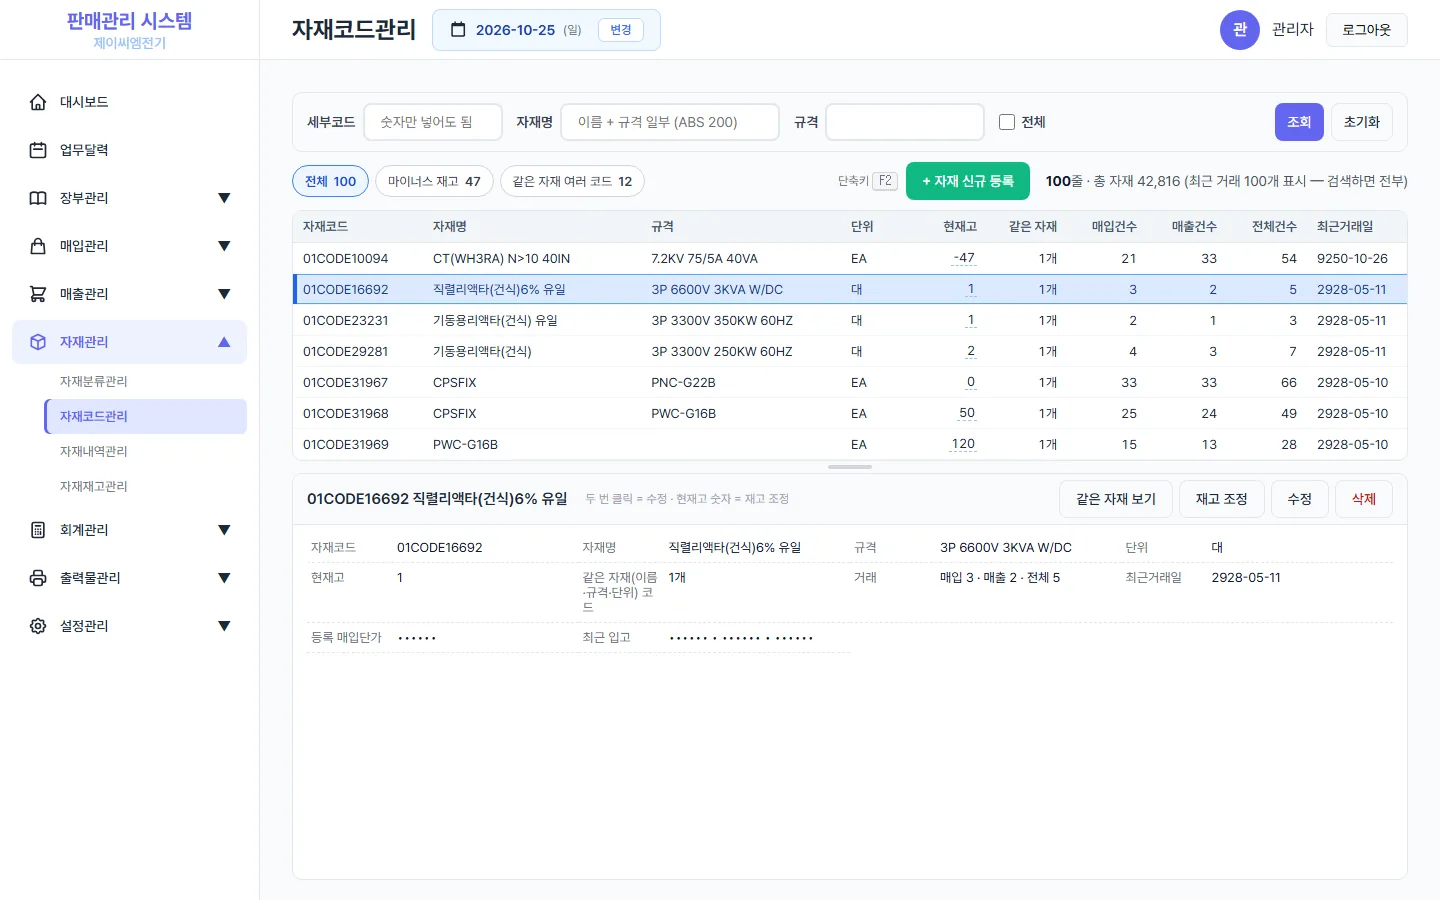
Task: Expand the 매출관리 menu arrow
Action: pos(224,294)
